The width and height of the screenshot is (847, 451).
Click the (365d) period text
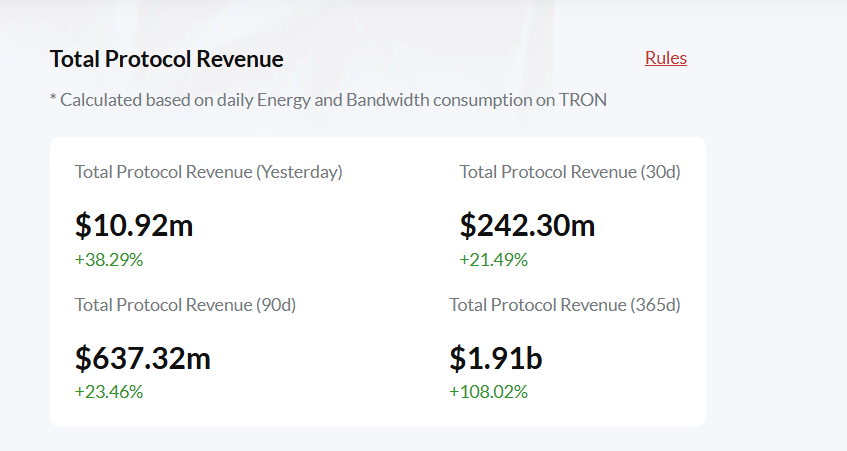click(x=656, y=304)
